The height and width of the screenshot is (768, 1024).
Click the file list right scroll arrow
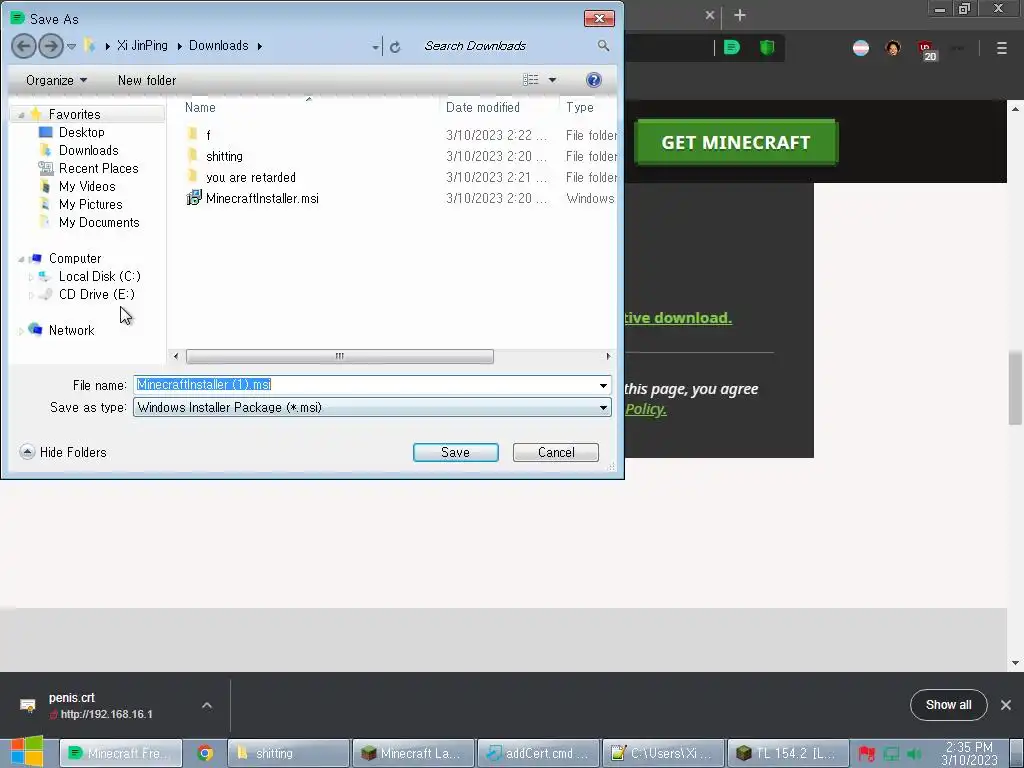608,356
